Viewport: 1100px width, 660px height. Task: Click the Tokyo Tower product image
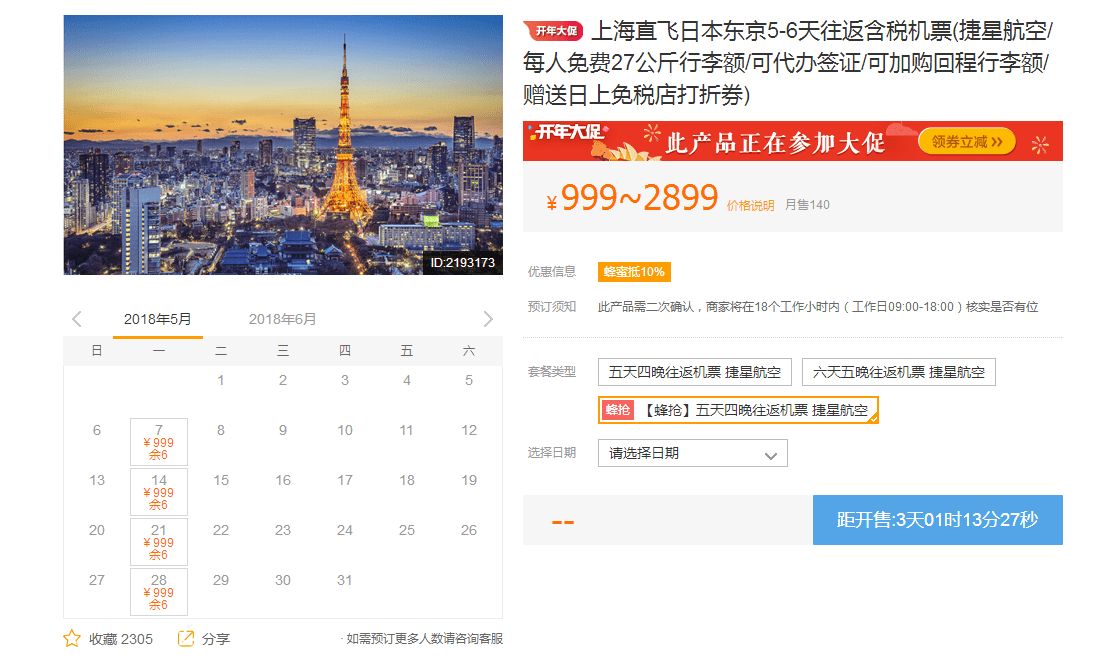point(283,144)
